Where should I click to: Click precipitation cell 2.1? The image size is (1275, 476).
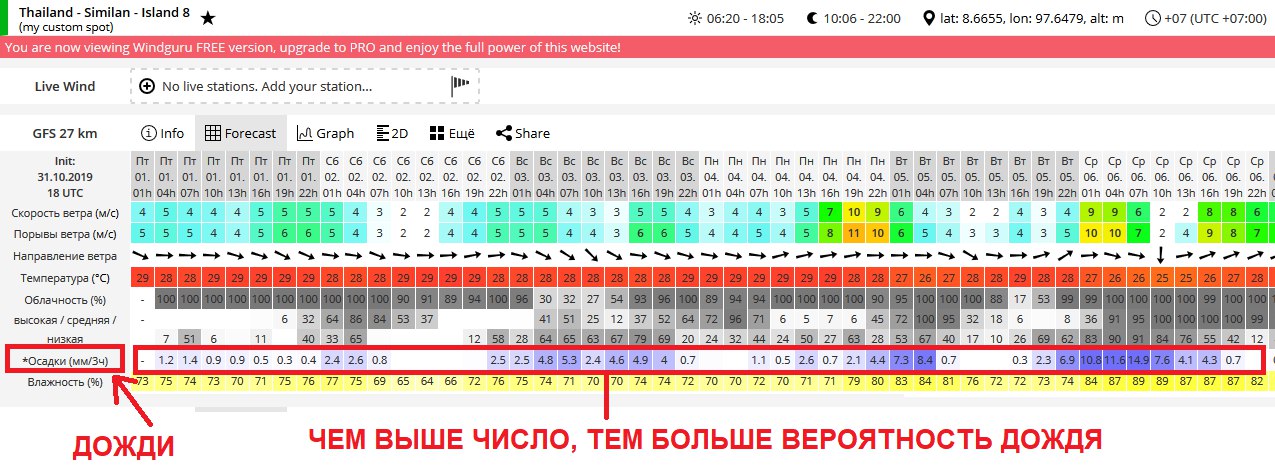(854, 359)
